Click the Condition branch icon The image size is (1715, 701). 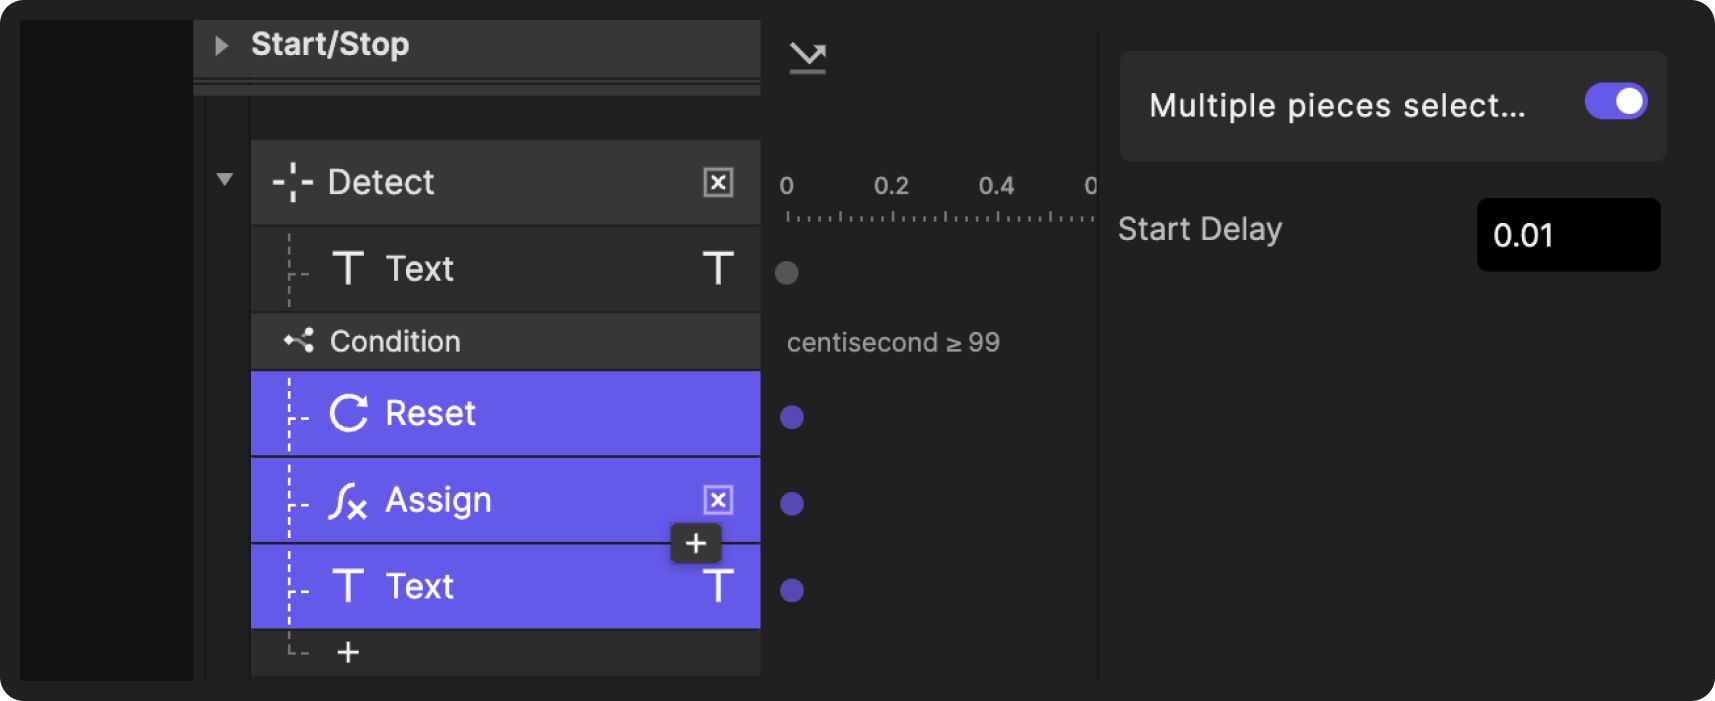[298, 341]
